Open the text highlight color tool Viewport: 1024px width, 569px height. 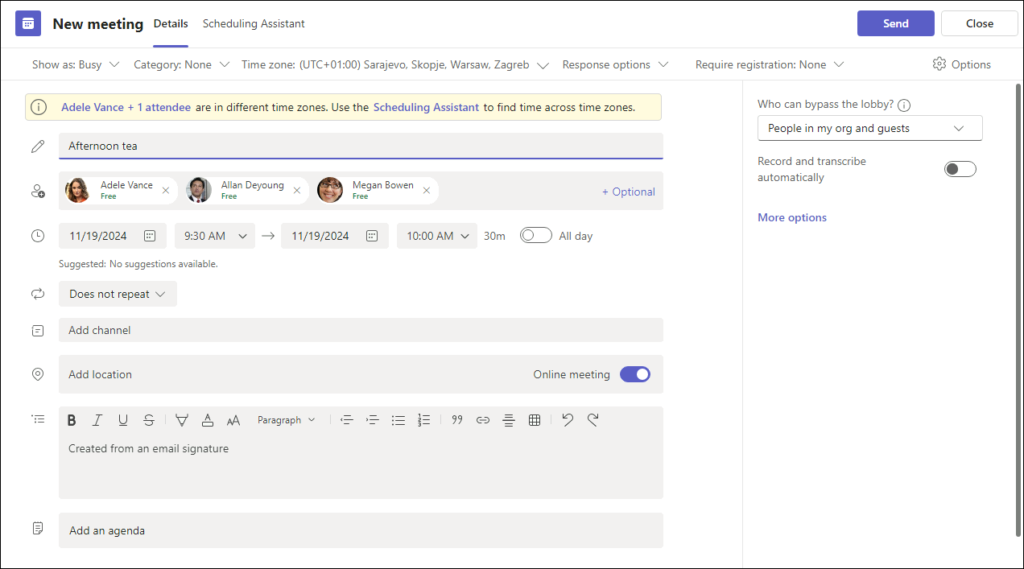(x=182, y=420)
